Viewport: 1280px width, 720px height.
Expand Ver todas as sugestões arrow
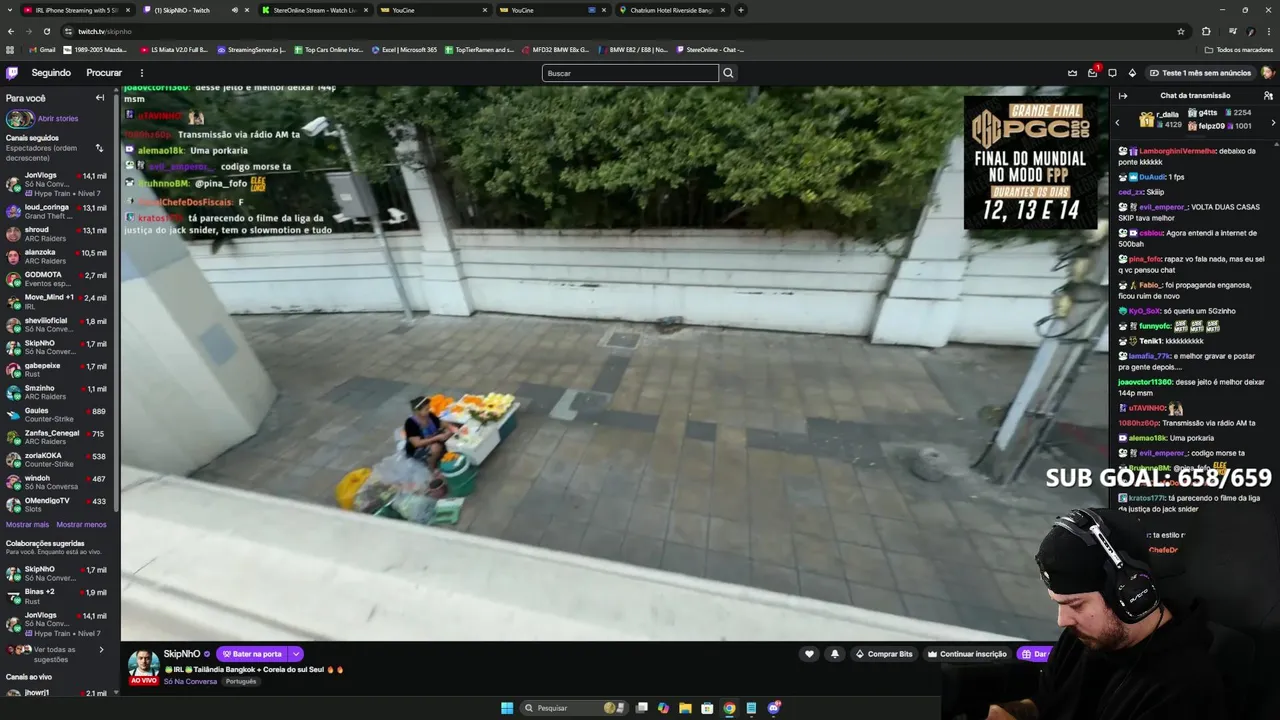[101, 650]
